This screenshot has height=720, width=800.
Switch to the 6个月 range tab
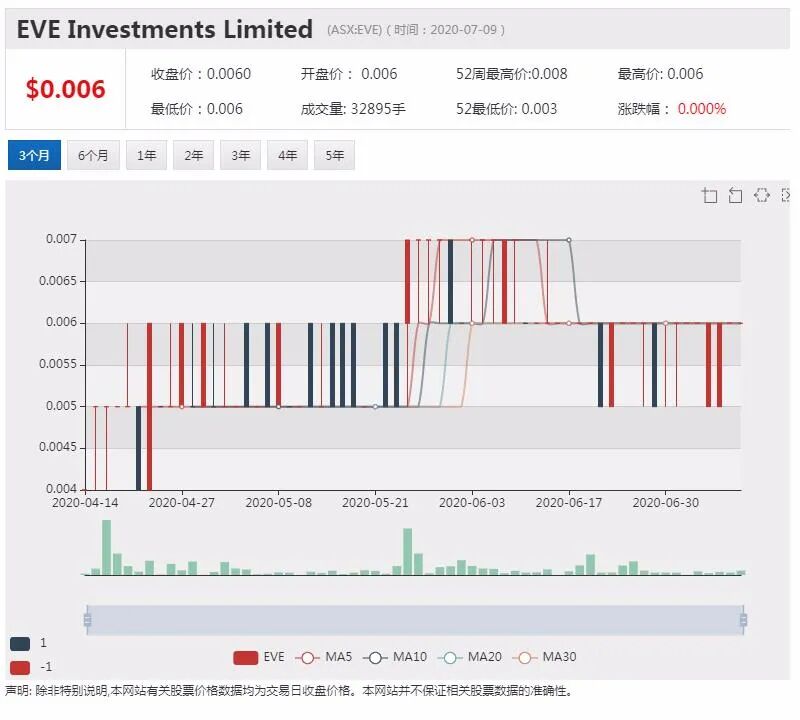click(93, 155)
